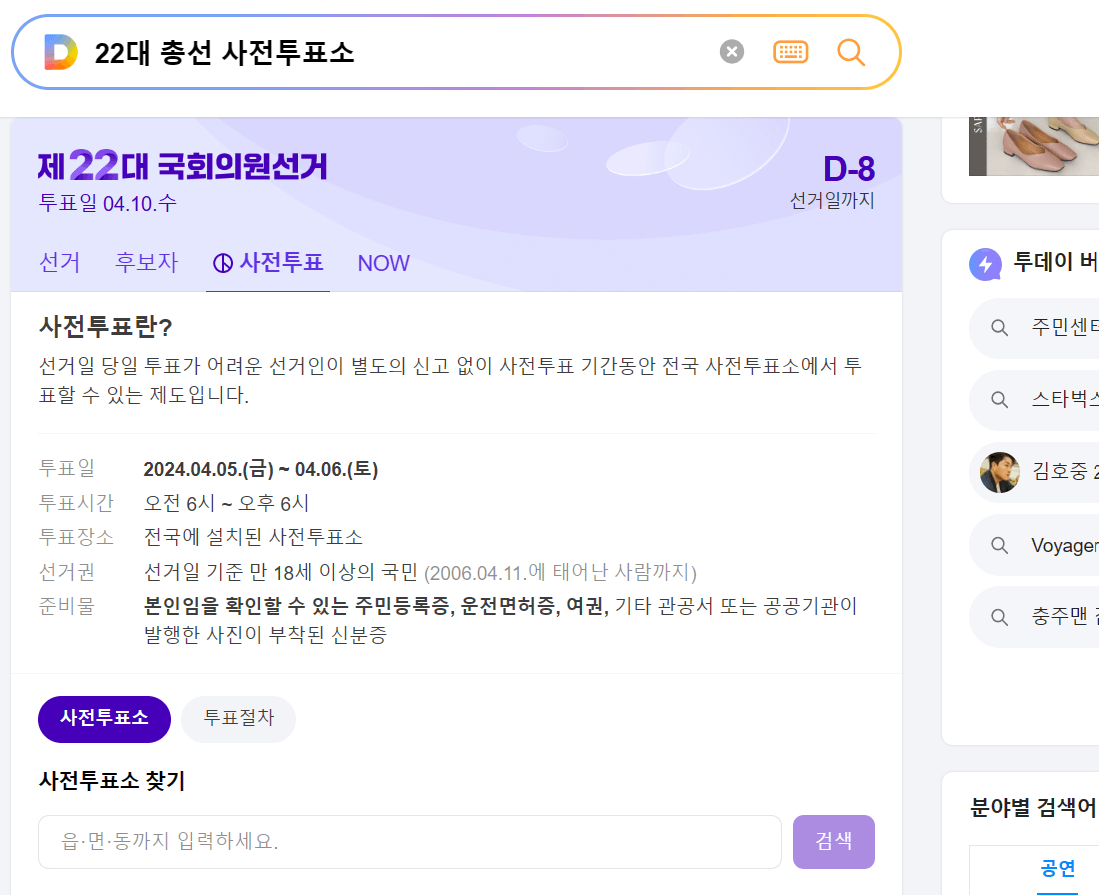The image size is (1099, 895).
Task: Click the 검색 button to find polling stations
Action: click(x=833, y=841)
